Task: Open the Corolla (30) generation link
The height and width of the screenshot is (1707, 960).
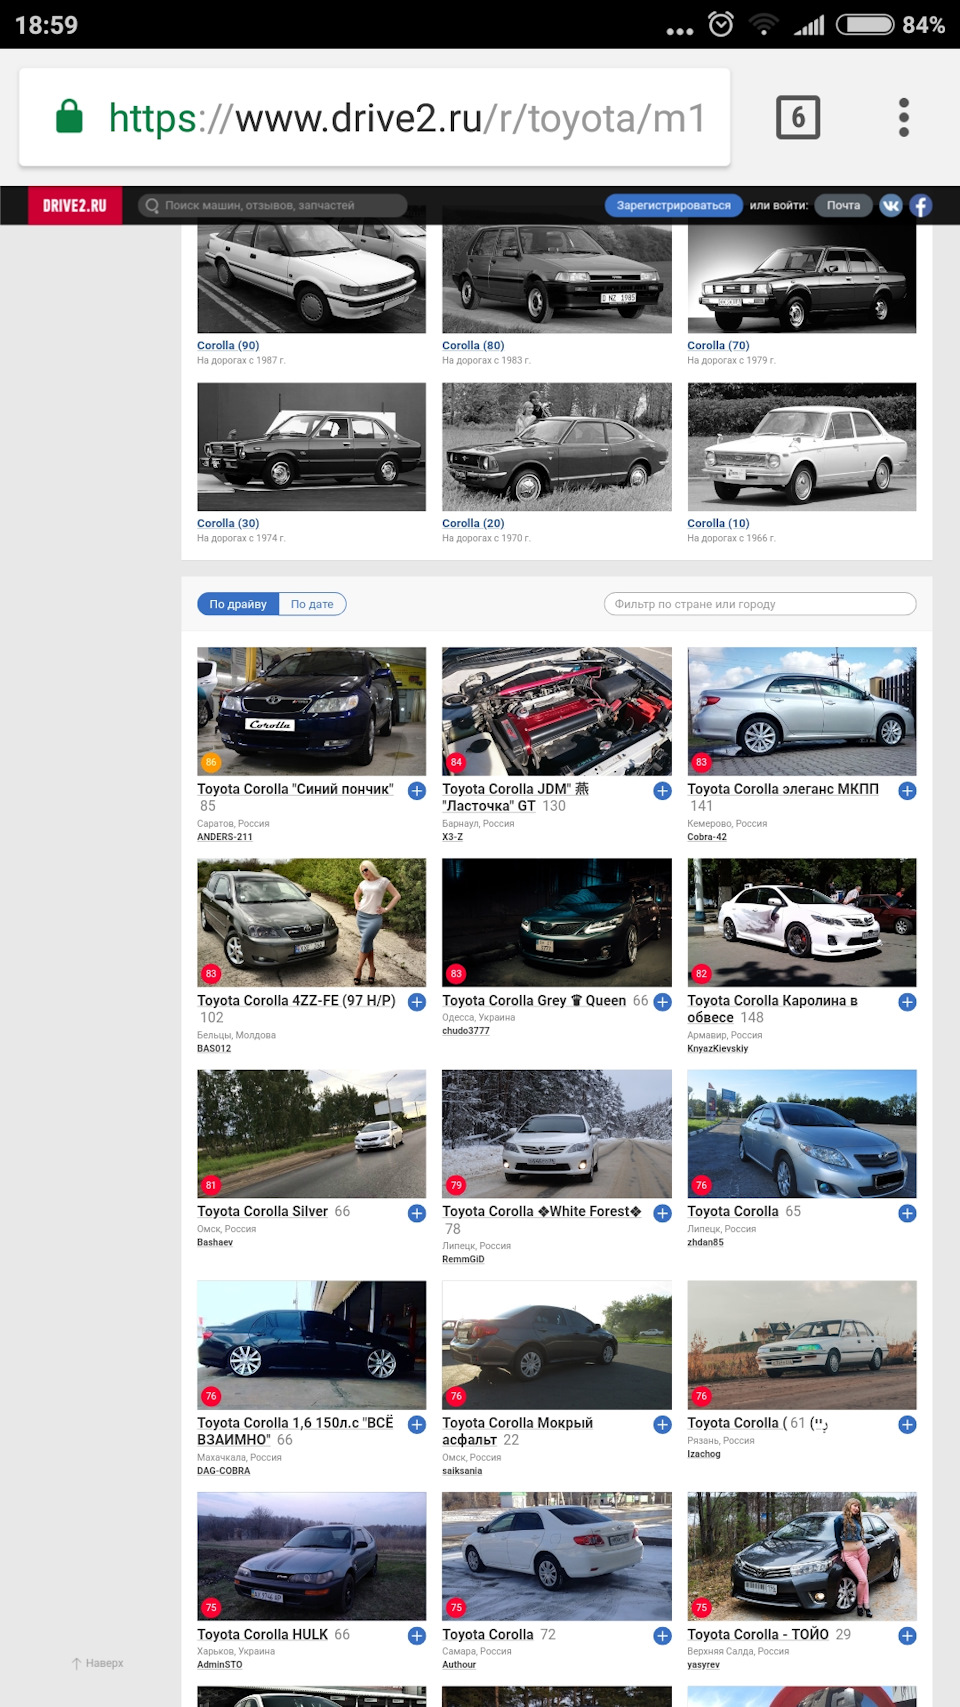Action: point(228,523)
